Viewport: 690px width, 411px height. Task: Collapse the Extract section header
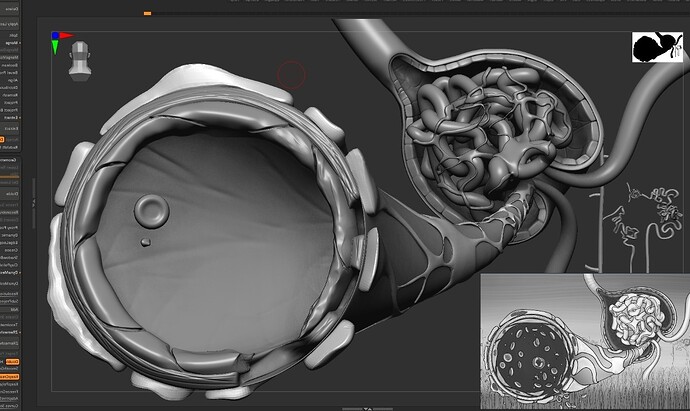tap(11, 117)
